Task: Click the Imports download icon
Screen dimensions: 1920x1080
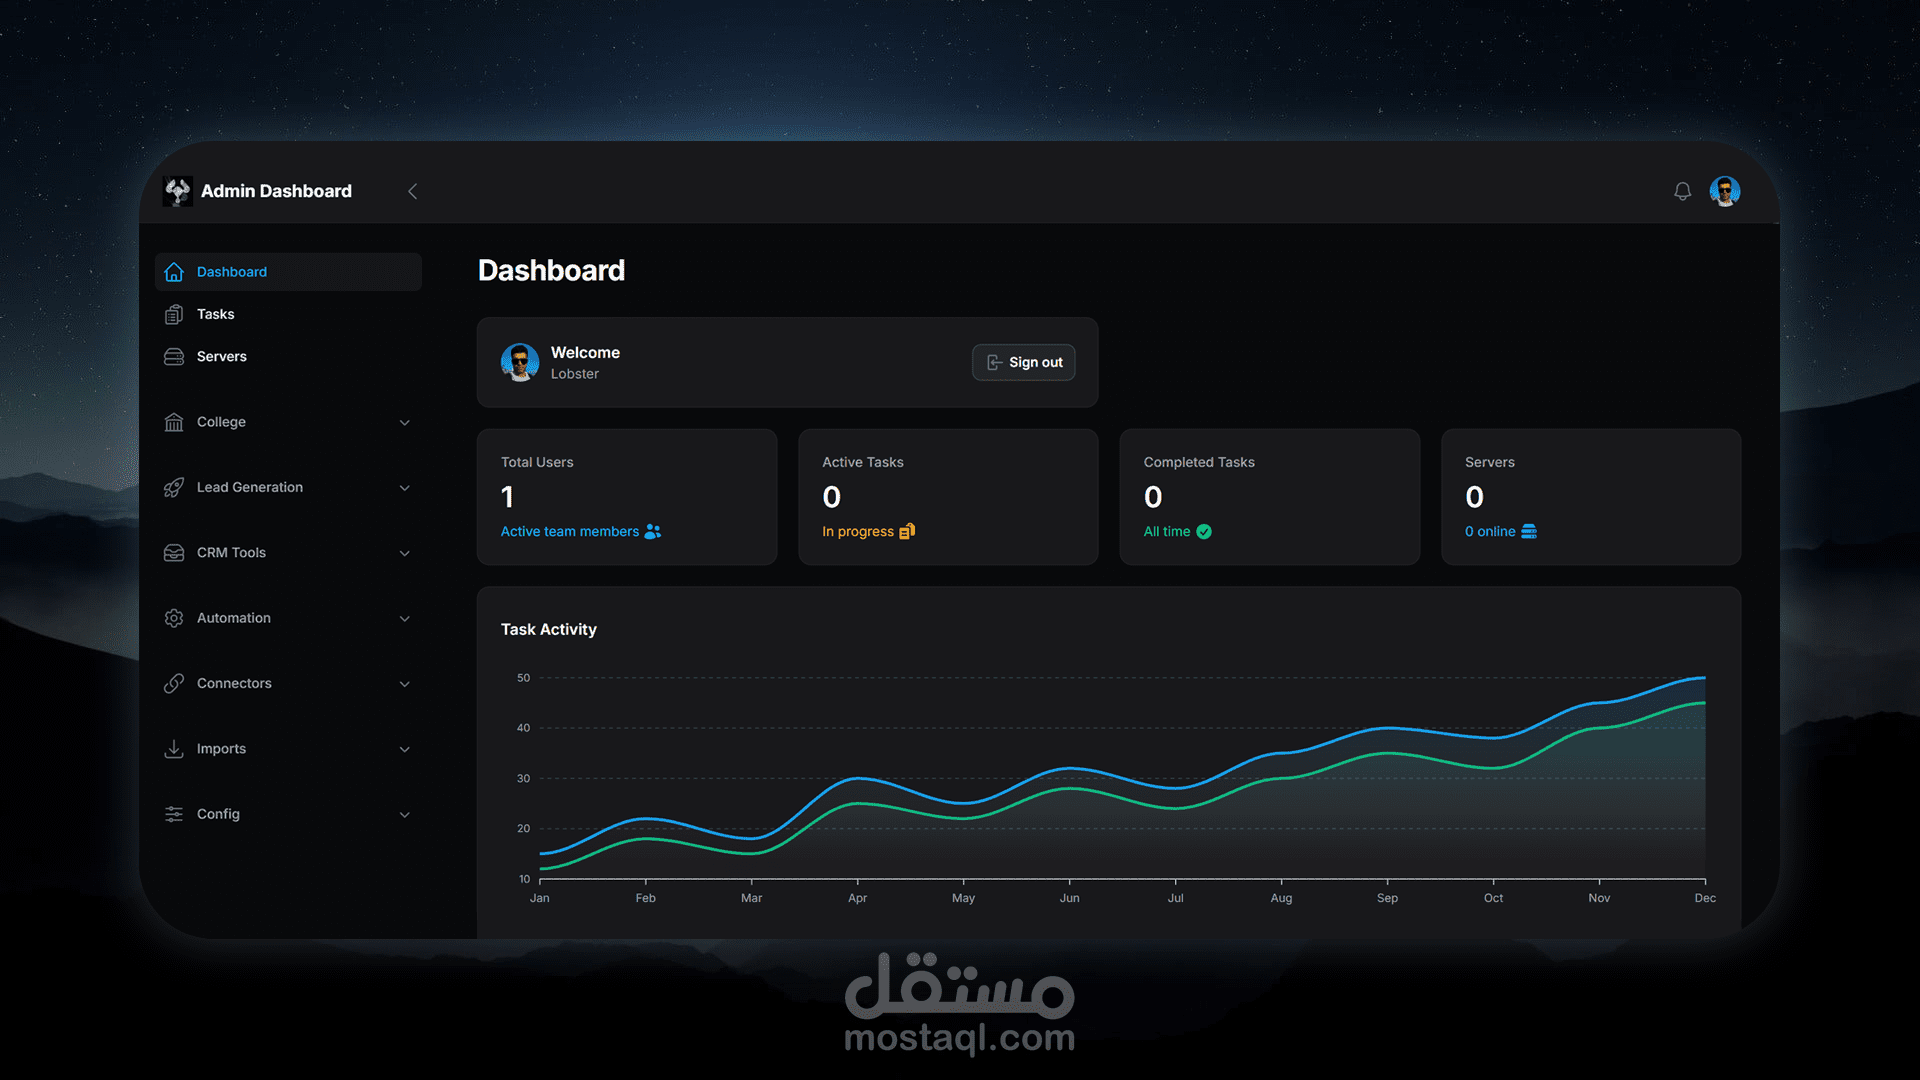Action: click(x=174, y=749)
